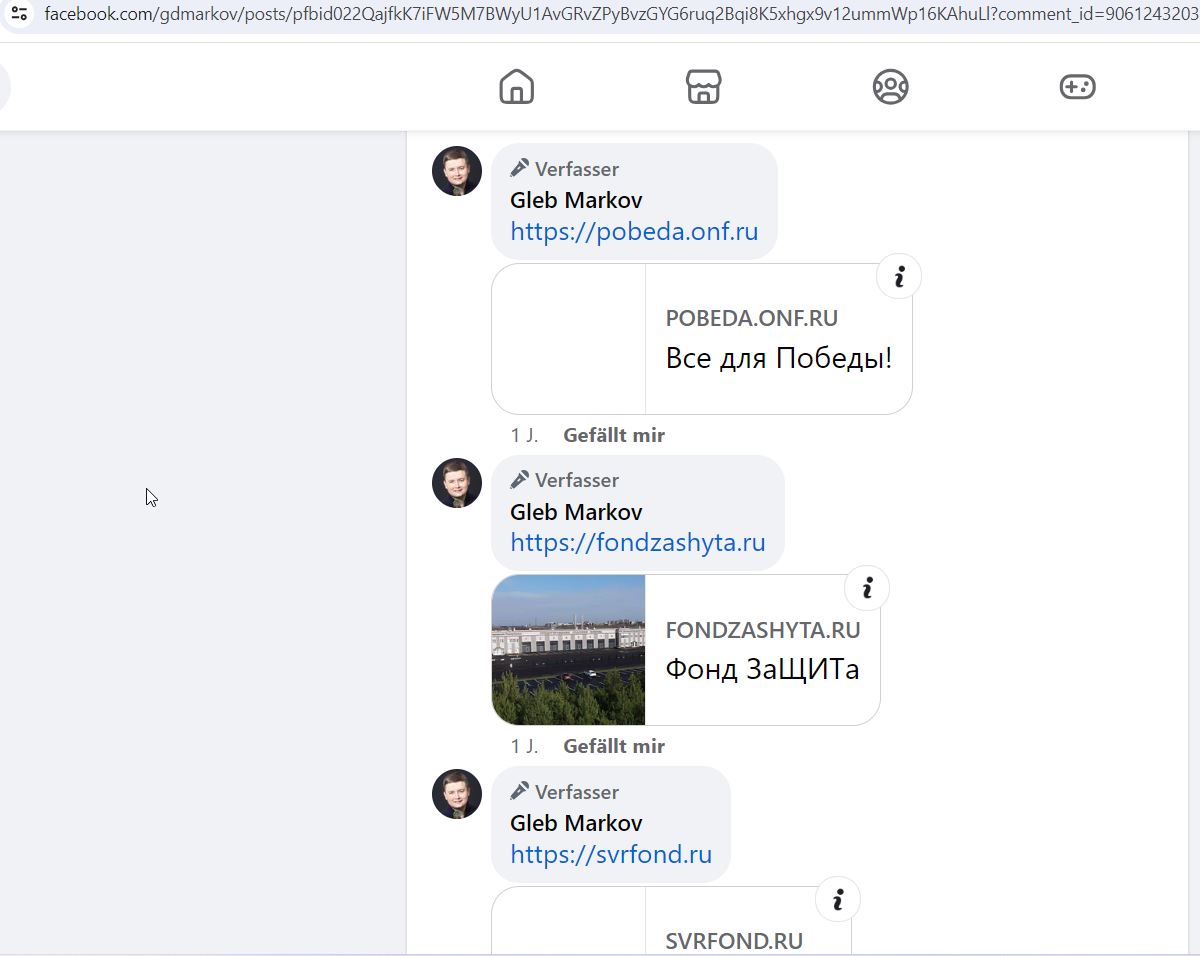This screenshot has height=956, width=1200.
Task: Open the https://pobeda.onf.ru link
Action: [x=634, y=232]
